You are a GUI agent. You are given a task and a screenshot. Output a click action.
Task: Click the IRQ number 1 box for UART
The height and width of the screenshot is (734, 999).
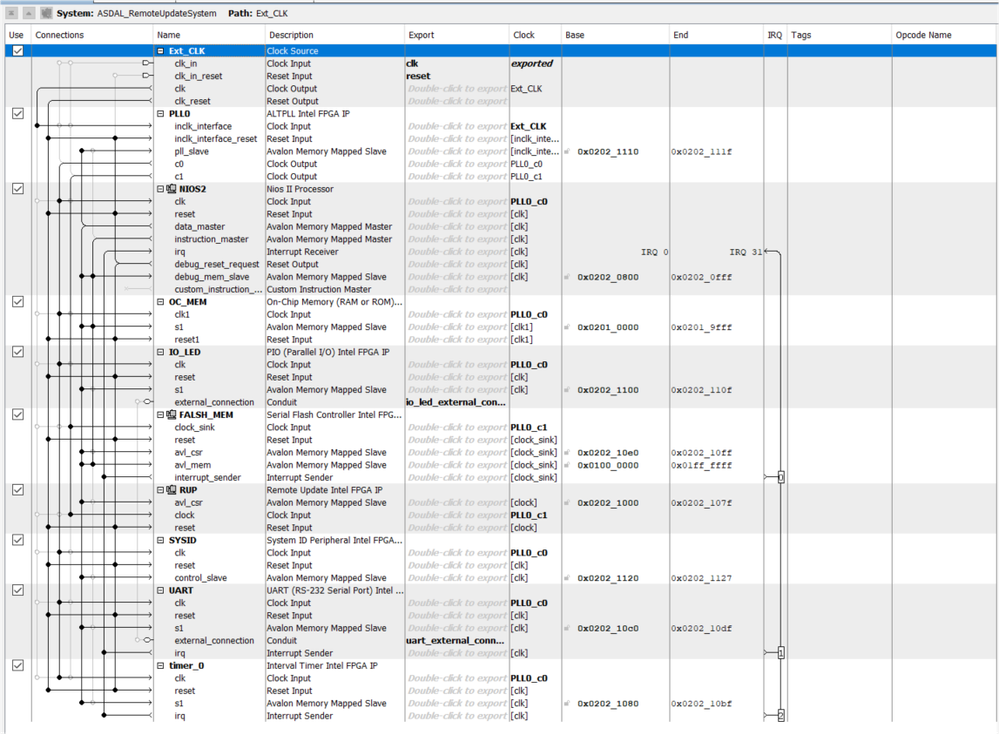781,652
